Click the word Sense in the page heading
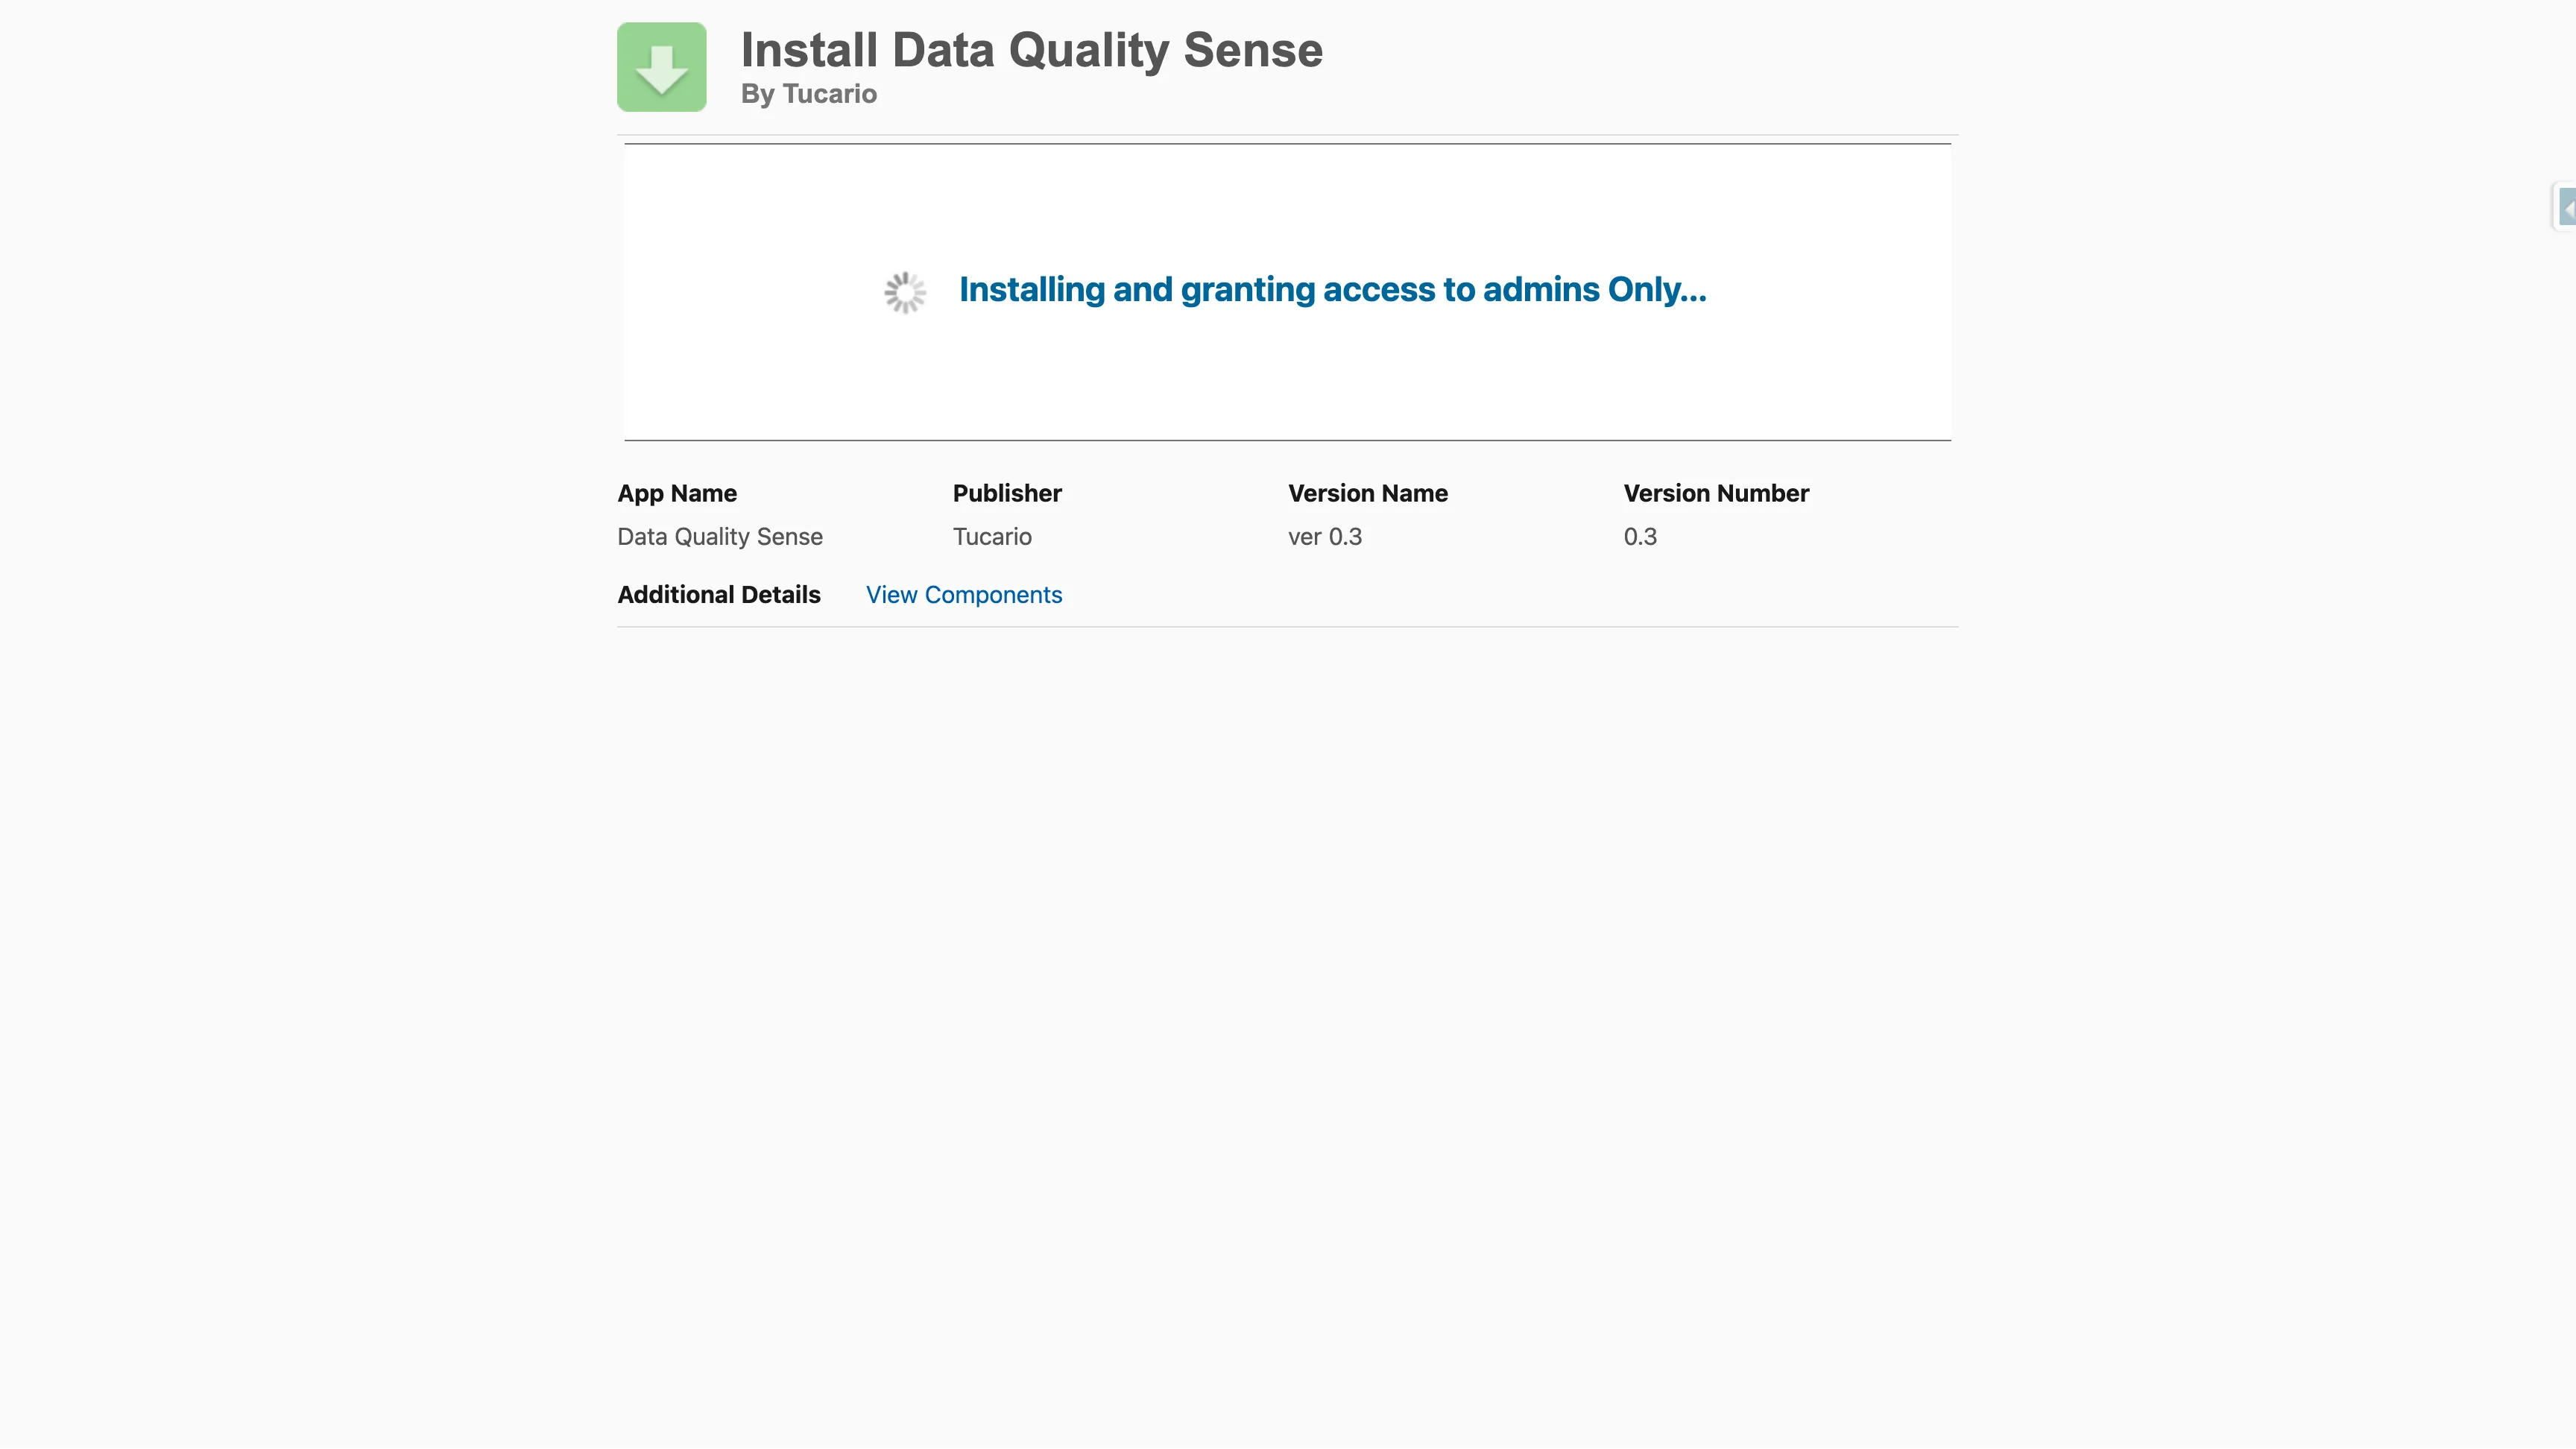The image size is (2576, 1449). pyautogui.click(x=1252, y=50)
